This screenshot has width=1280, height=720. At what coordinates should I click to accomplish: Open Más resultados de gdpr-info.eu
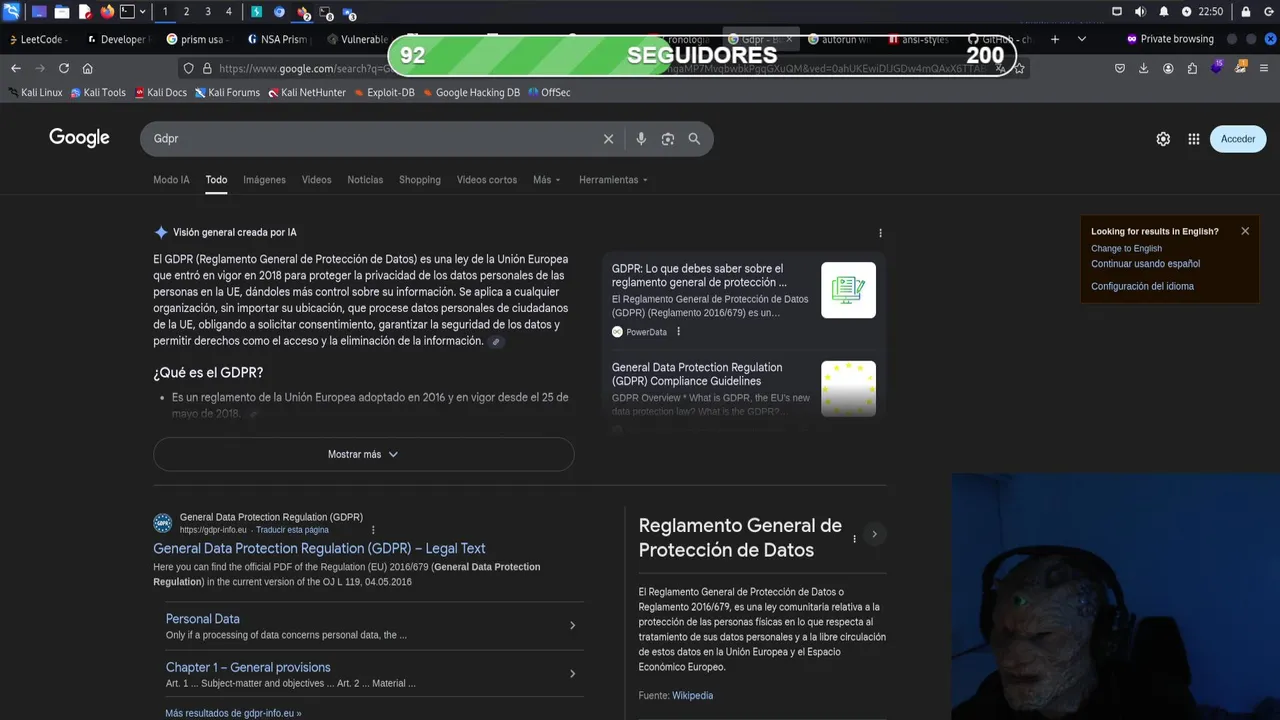(x=233, y=713)
